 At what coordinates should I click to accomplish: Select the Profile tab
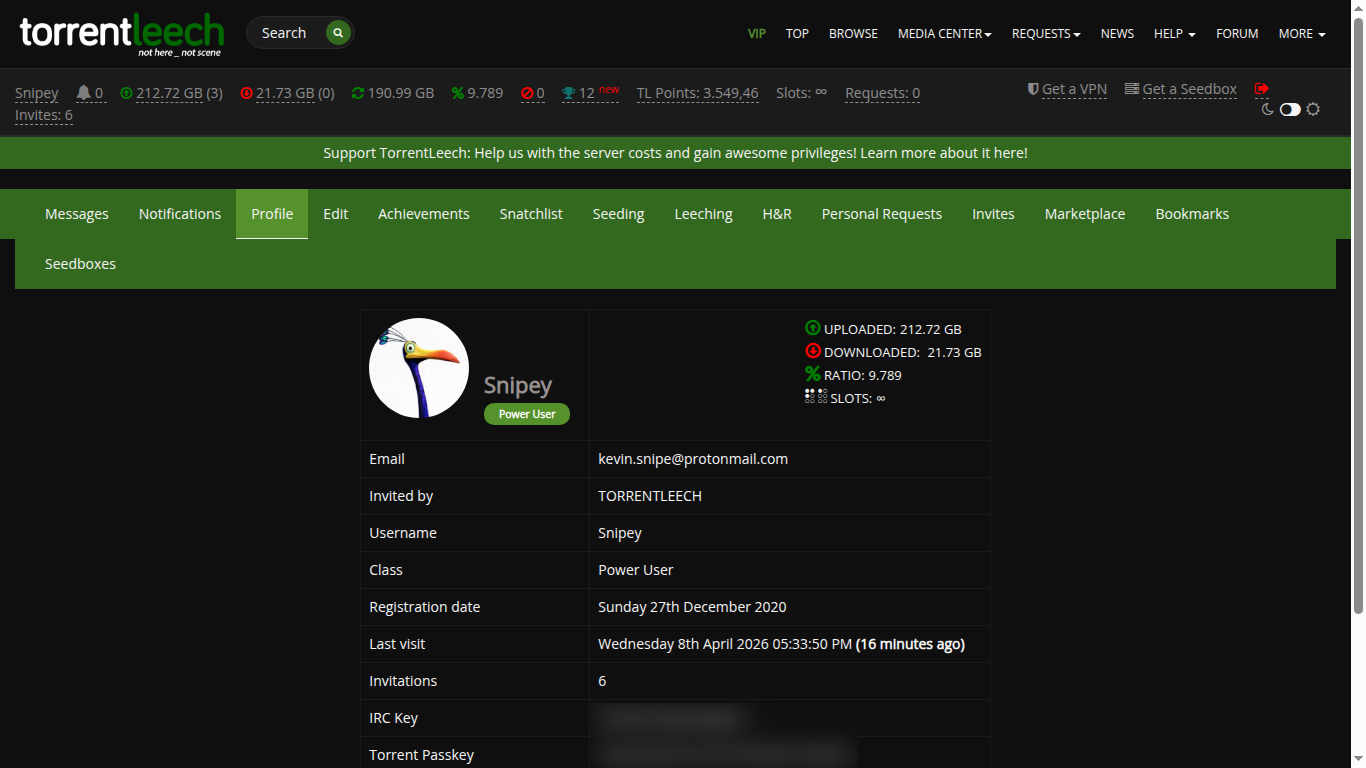click(272, 214)
